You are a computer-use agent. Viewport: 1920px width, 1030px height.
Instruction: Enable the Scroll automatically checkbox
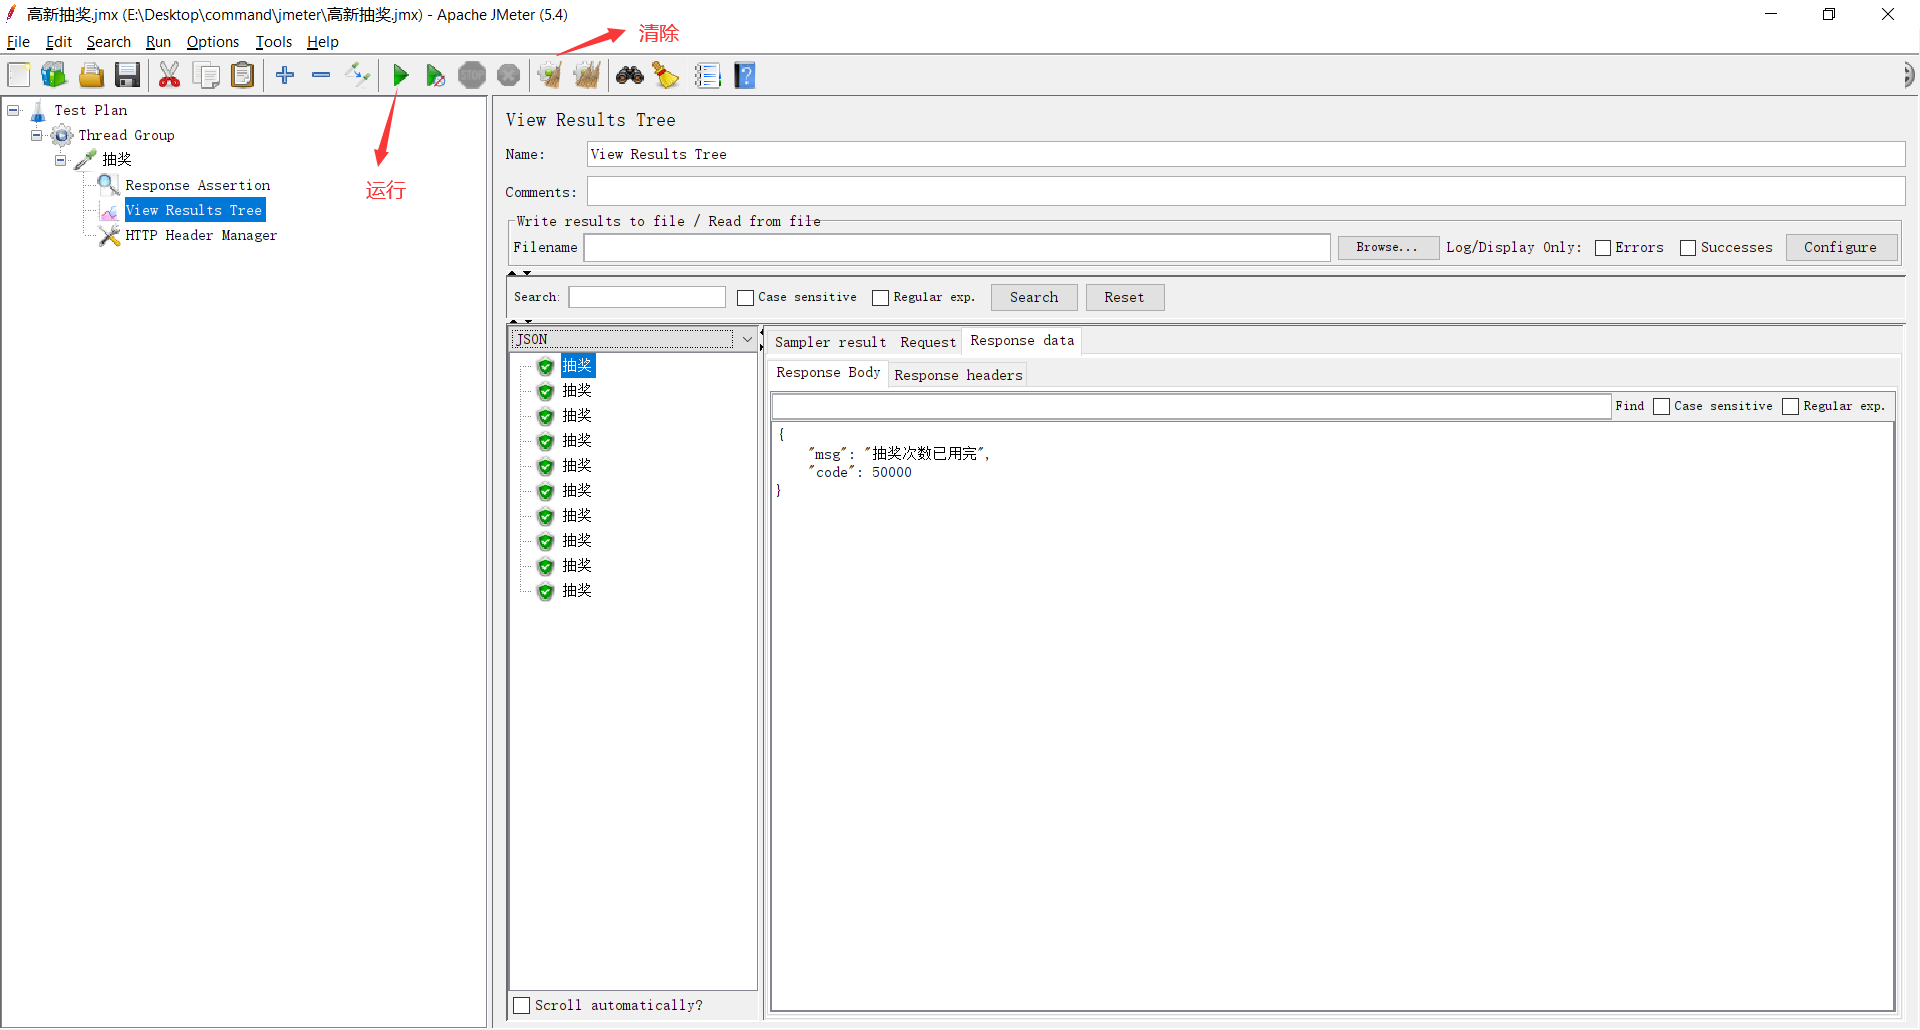click(x=521, y=1005)
